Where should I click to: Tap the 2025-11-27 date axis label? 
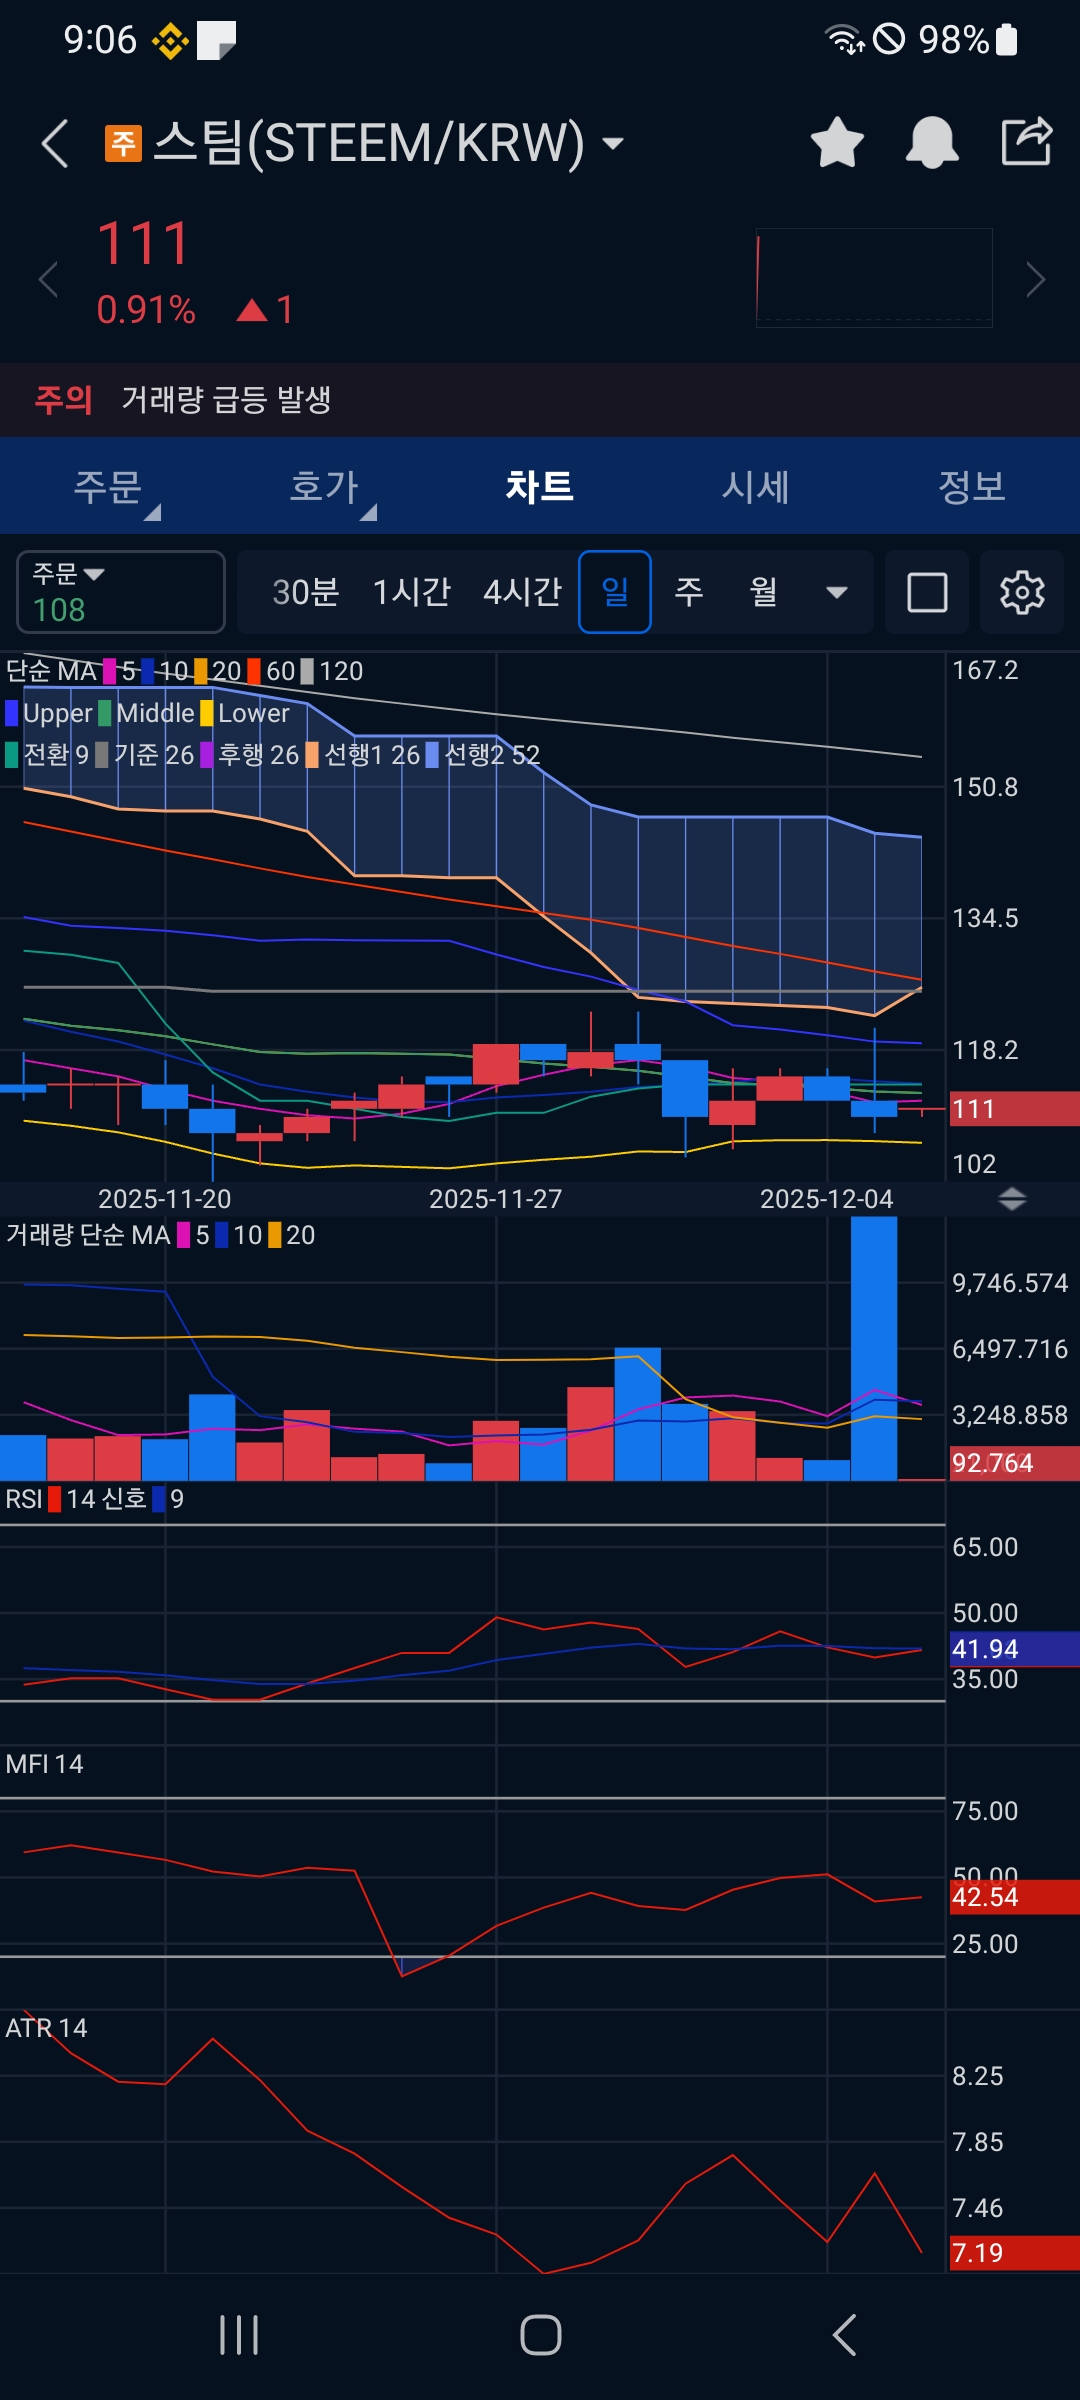click(x=495, y=1199)
